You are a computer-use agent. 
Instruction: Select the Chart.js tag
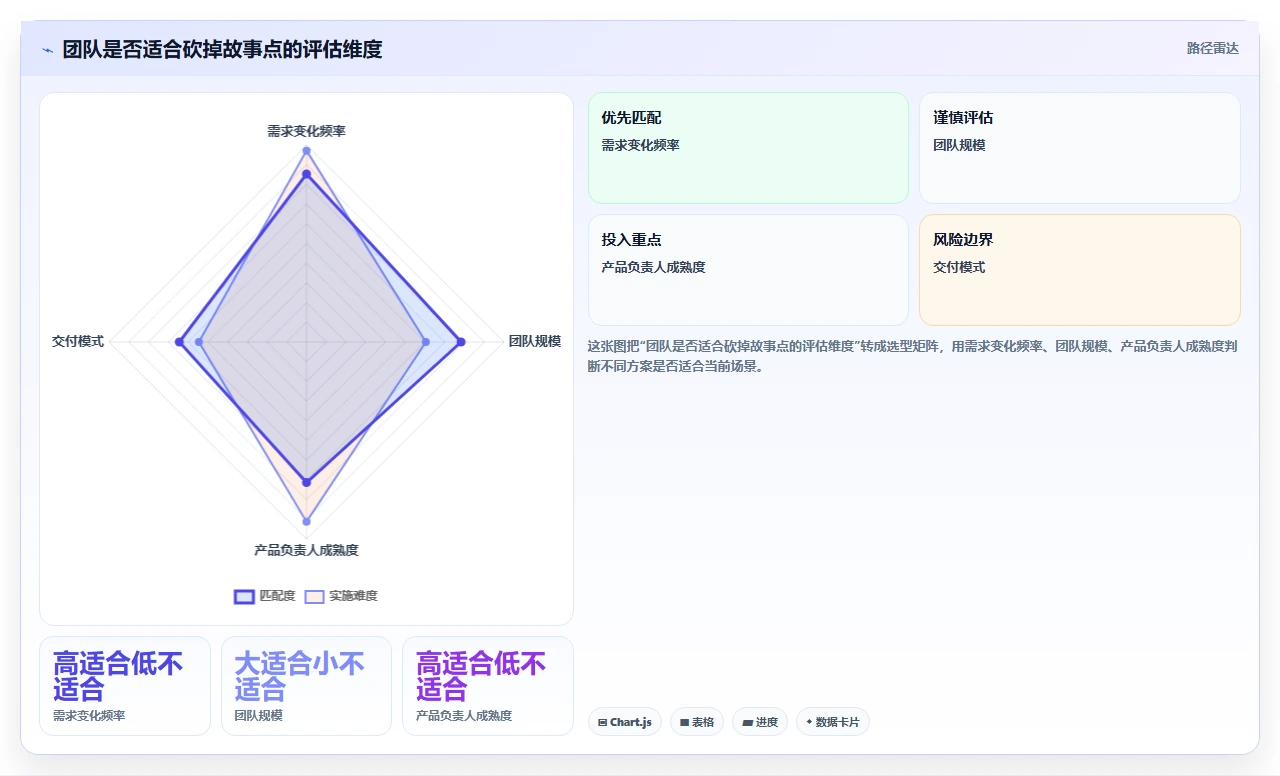625,722
